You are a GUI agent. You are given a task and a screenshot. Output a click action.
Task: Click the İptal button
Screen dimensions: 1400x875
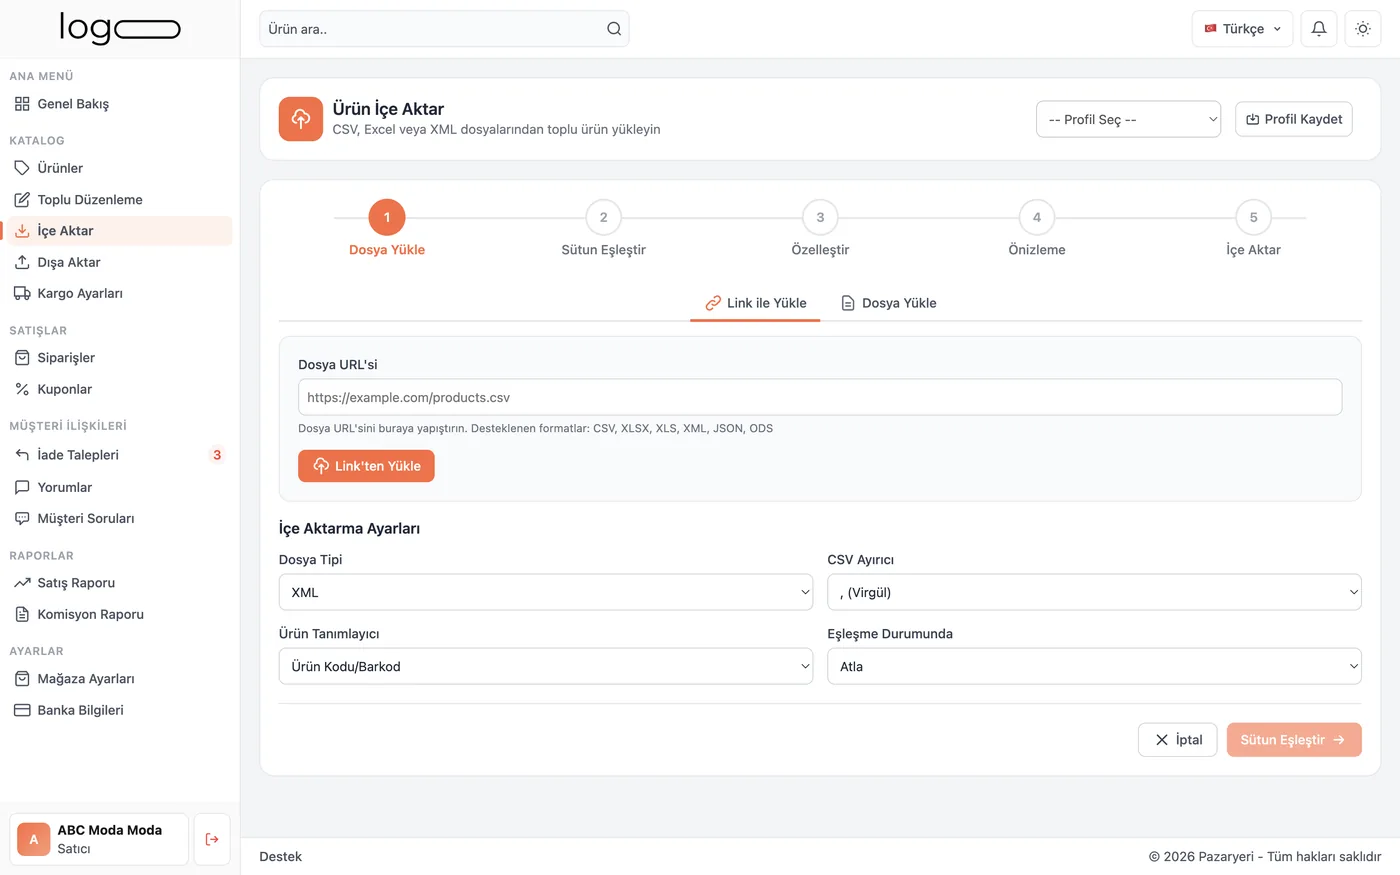(x=1177, y=740)
